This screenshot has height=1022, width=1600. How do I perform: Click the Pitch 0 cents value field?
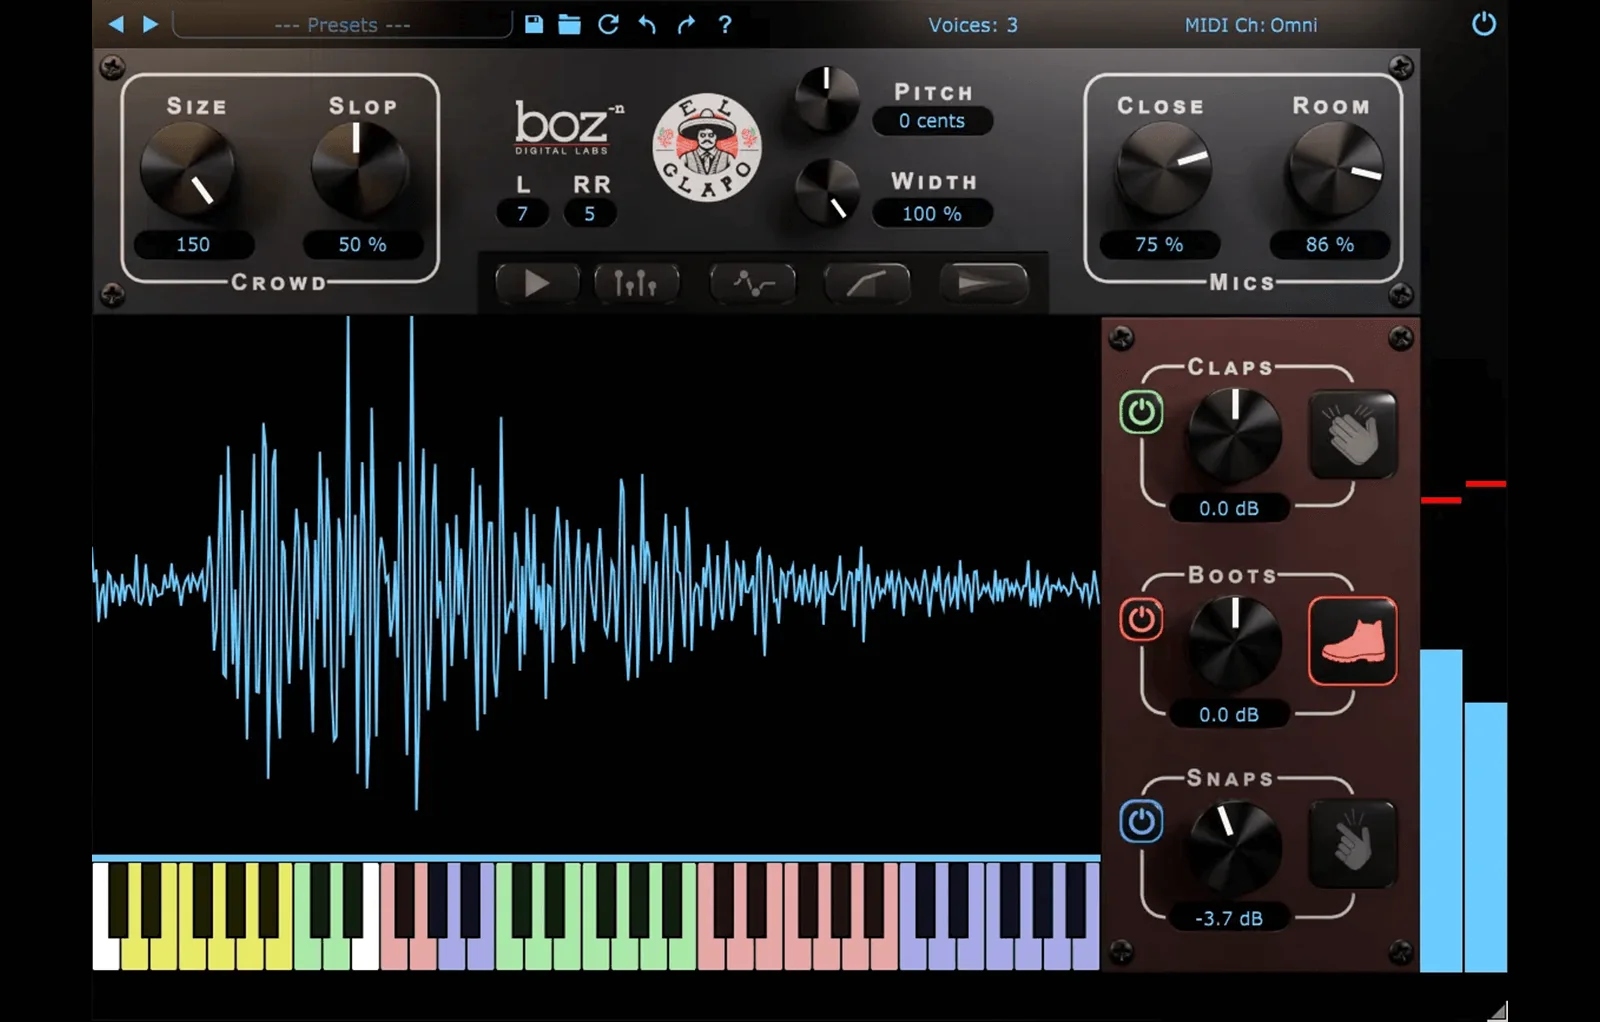point(932,121)
